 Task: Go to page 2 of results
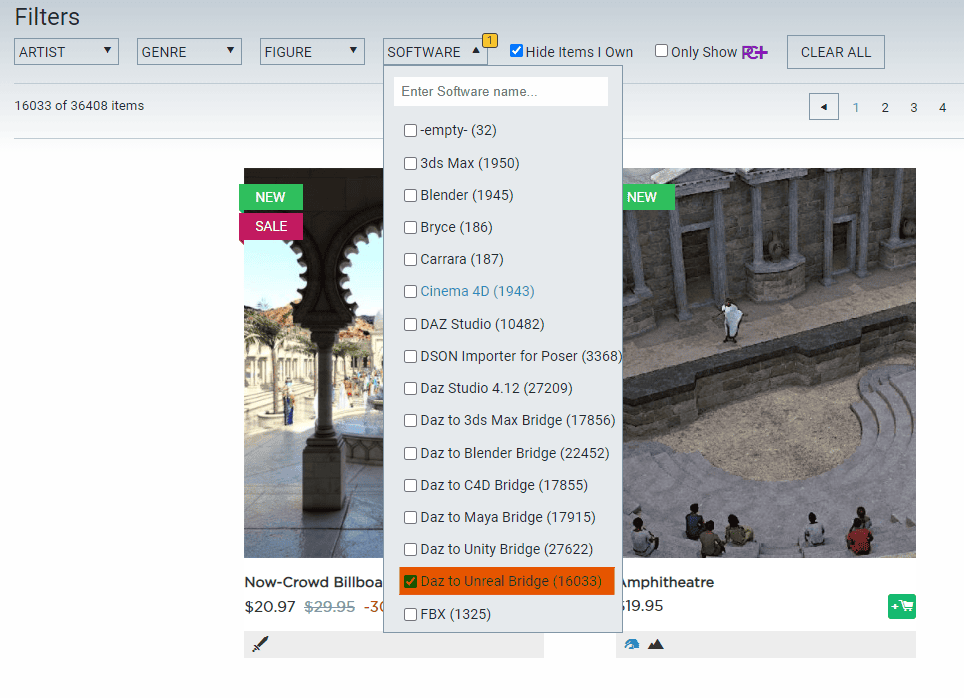tap(884, 106)
